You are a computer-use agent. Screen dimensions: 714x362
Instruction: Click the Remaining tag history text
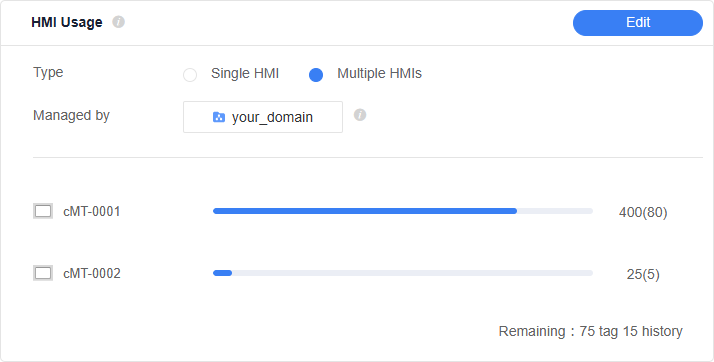pos(591,331)
